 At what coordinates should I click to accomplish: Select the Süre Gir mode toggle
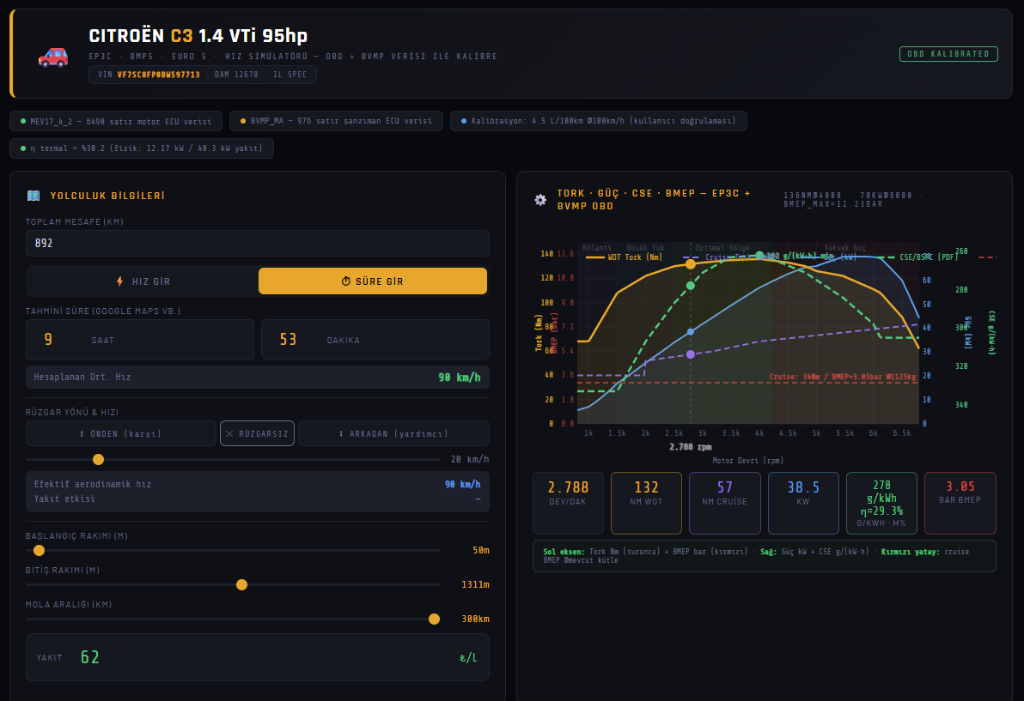click(x=372, y=281)
